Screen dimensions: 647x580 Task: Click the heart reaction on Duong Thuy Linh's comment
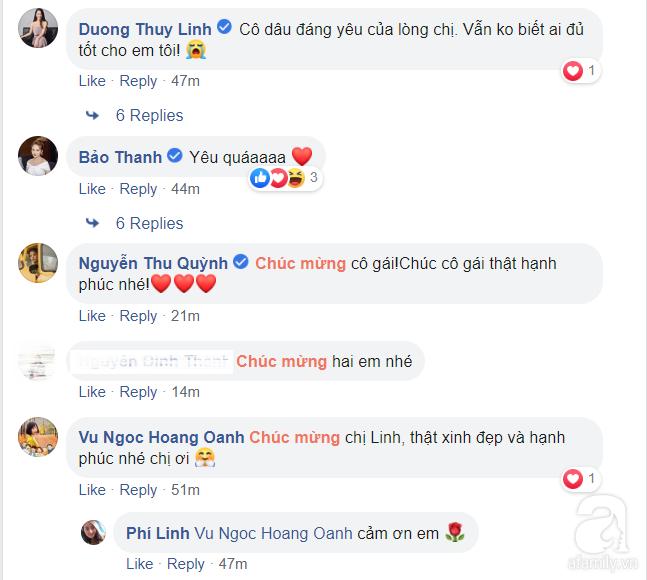point(573,71)
